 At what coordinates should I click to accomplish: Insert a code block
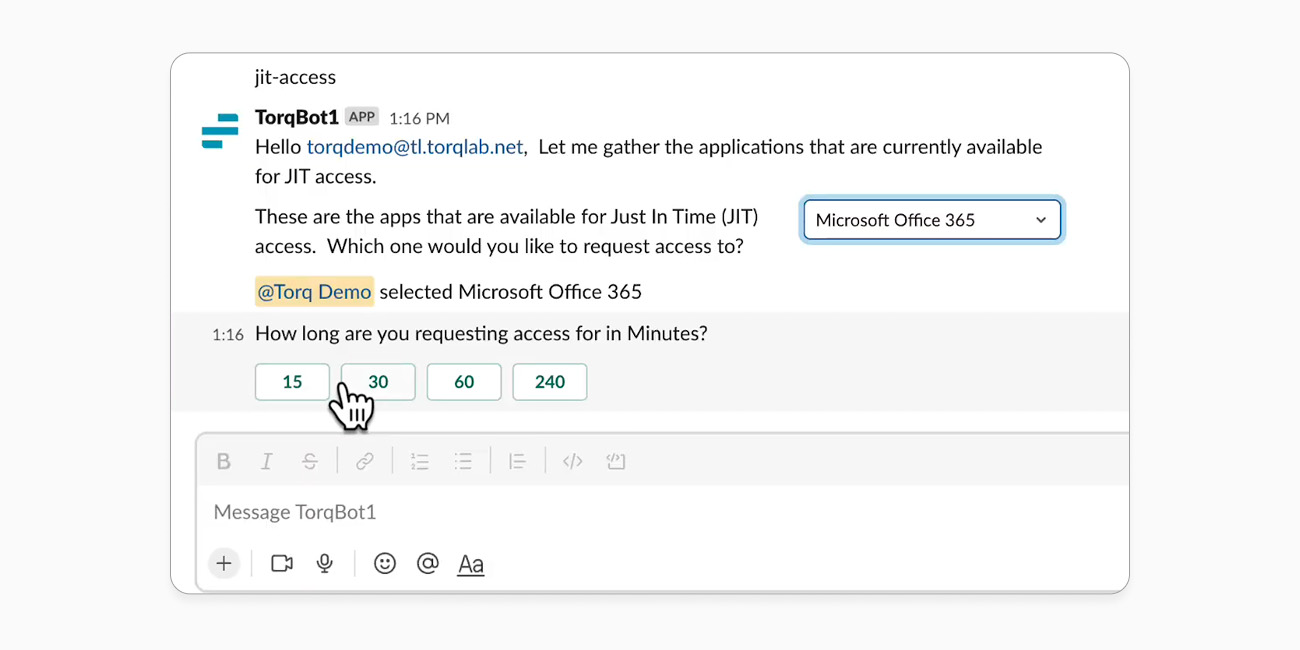tap(616, 461)
